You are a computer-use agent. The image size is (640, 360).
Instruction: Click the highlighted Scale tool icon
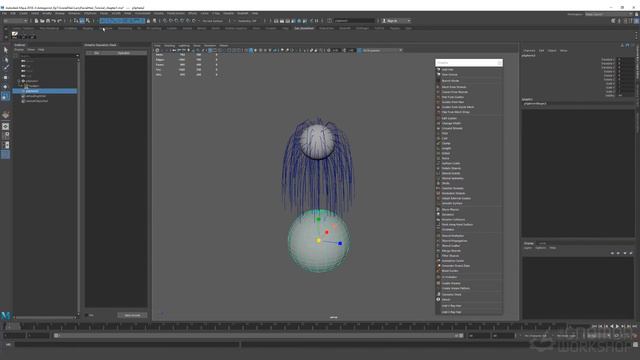click(5, 97)
